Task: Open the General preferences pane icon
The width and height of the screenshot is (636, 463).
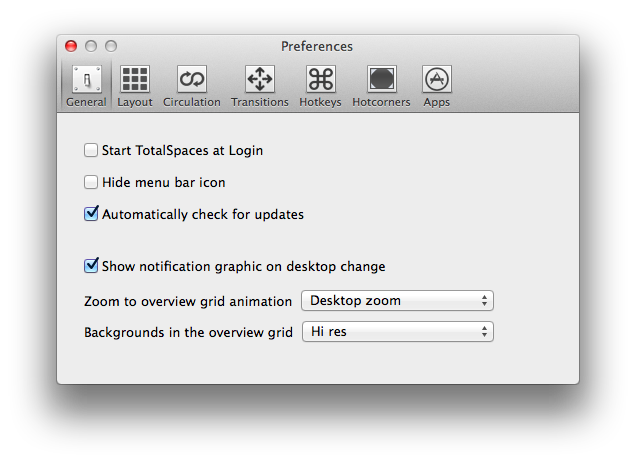Action: click(x=86, y=80)
